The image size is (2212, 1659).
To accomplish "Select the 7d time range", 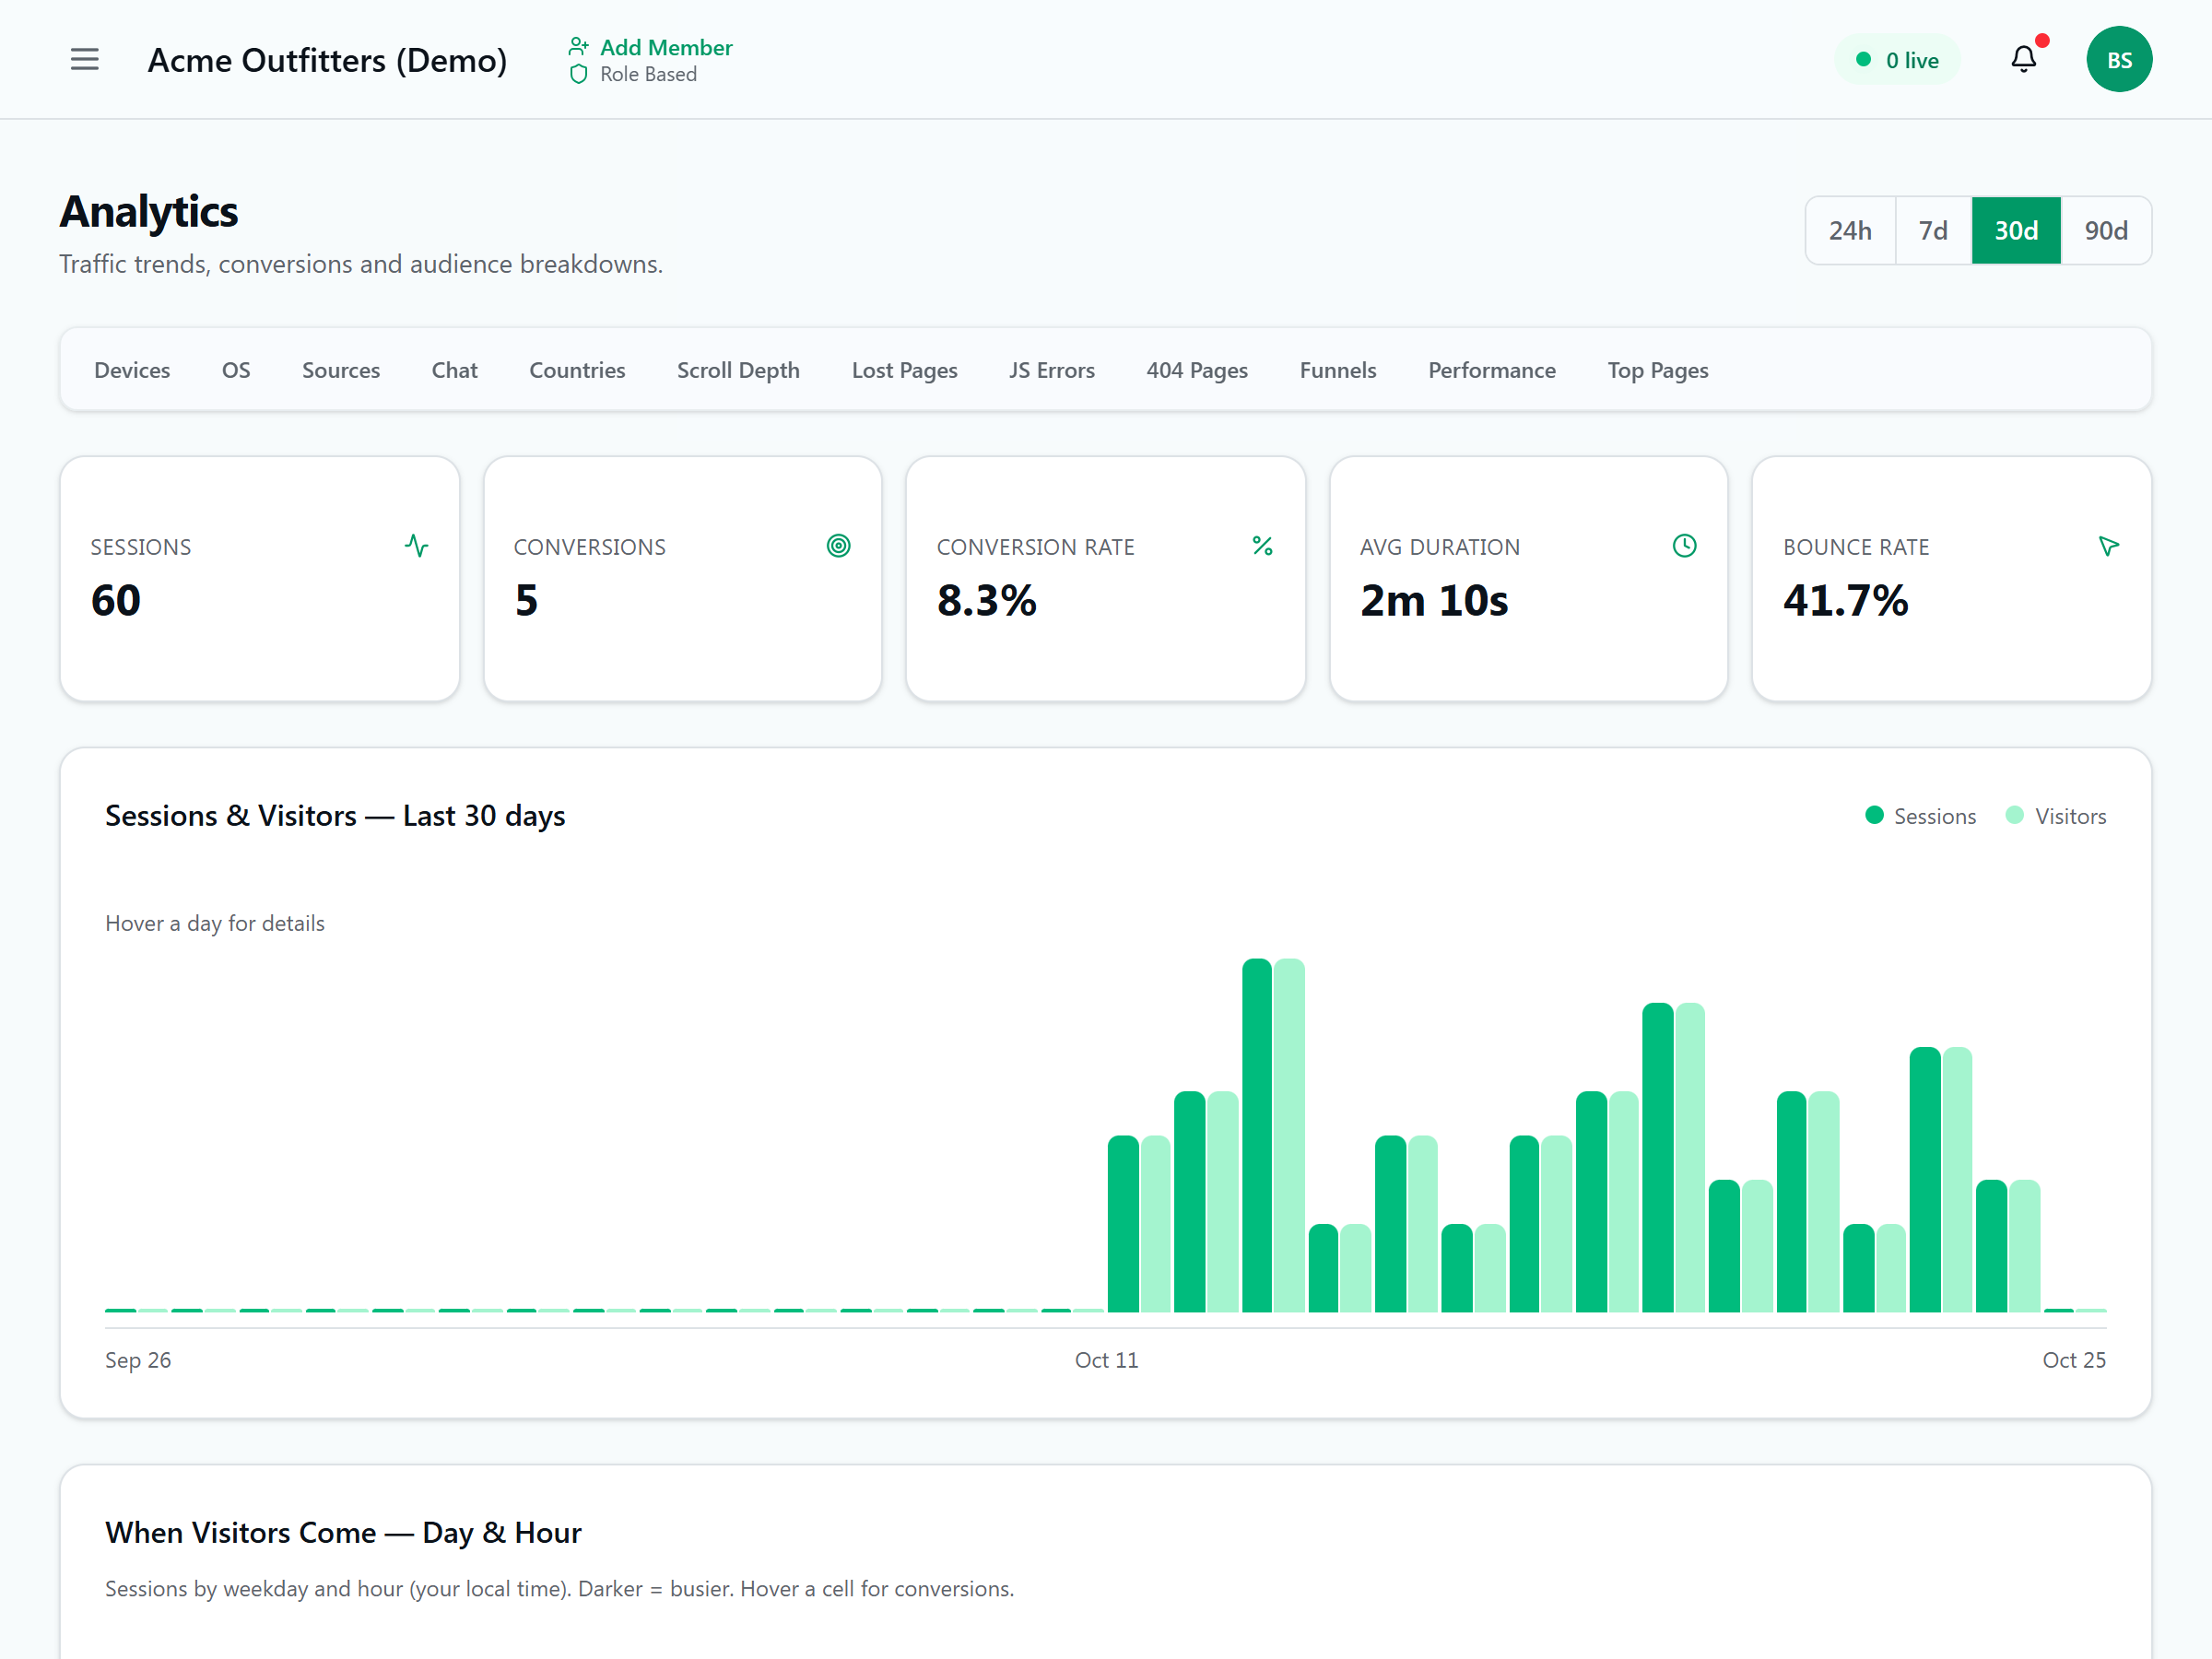I will click(x=1933, y=231).
